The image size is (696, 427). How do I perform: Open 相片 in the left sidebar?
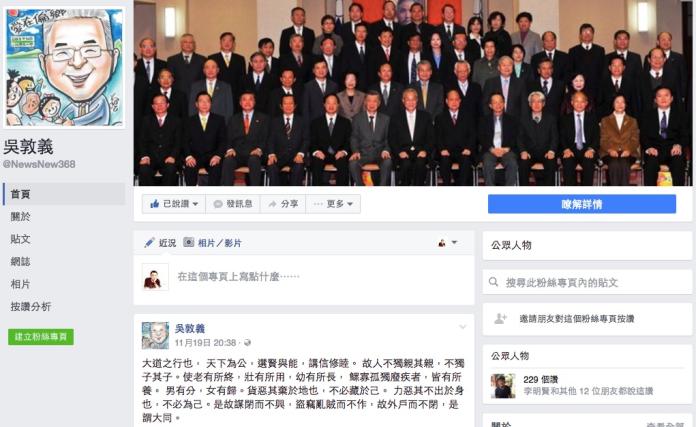pyautogui.click(x=20, y=284)
